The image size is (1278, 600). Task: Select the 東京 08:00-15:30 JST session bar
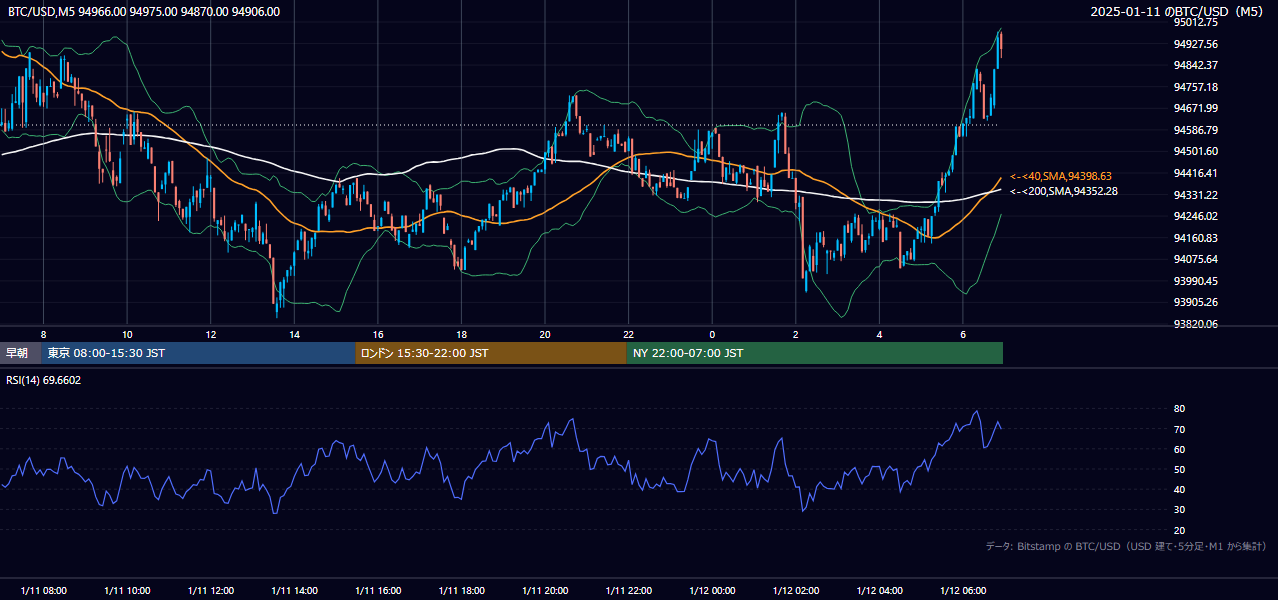(199, 353)
